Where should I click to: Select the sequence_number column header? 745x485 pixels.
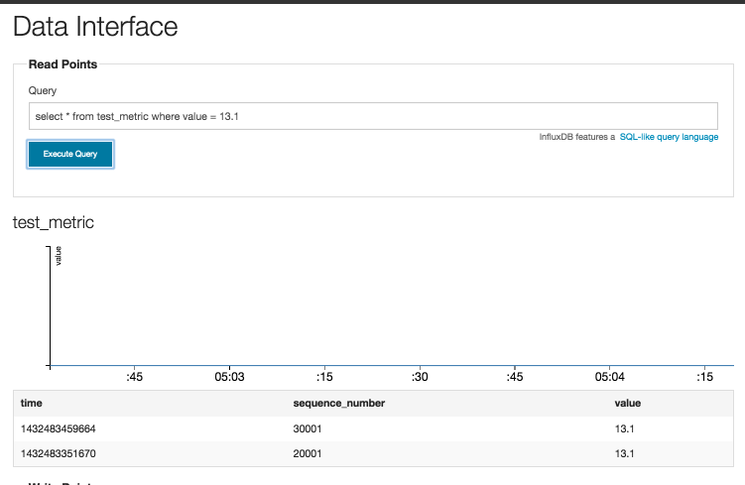pyautogui.click(x=339, y=403)
